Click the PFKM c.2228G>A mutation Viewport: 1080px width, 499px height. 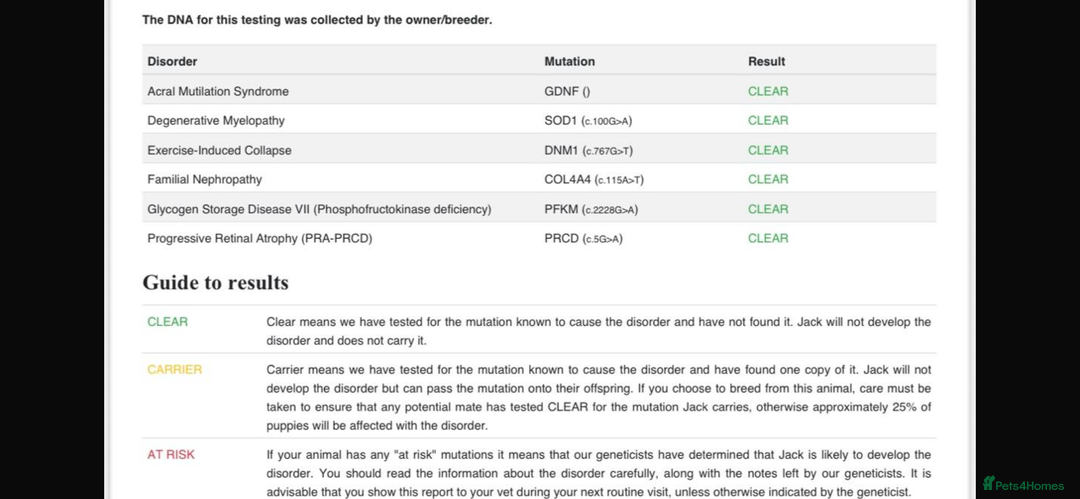[x=591, y=209]
